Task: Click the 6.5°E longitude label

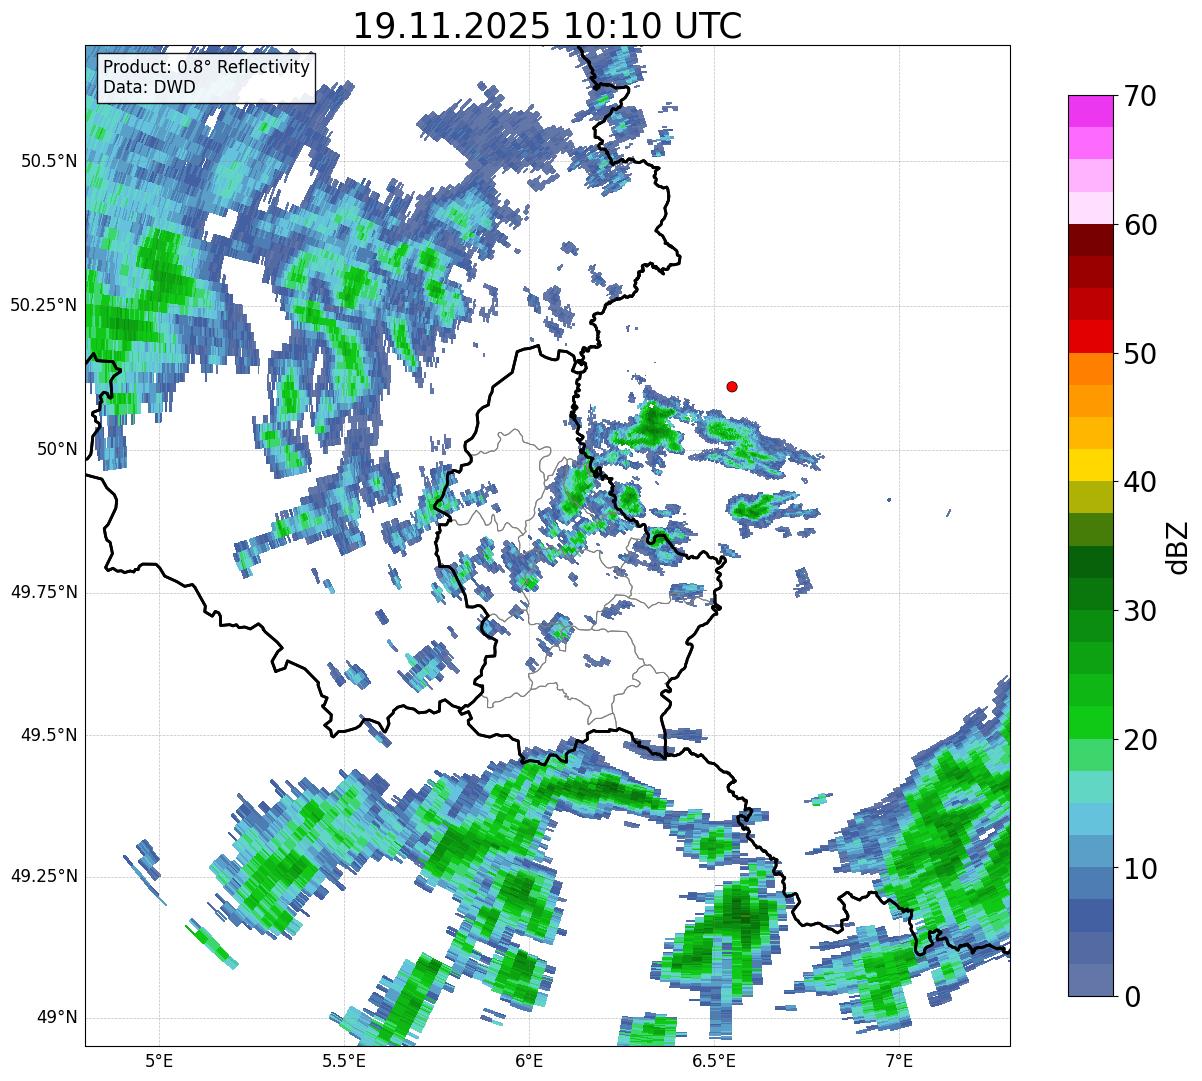Action: point(714,1061)
